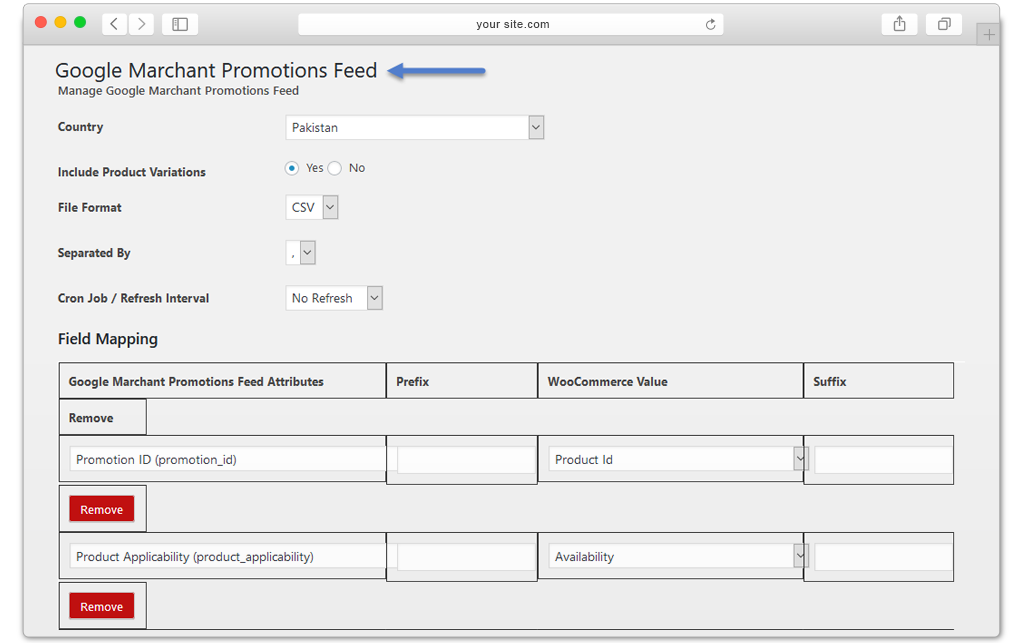Click the Prefix field in the Promotion ID row
This screenshot has height=643, width=1024.
coord(466,460)
